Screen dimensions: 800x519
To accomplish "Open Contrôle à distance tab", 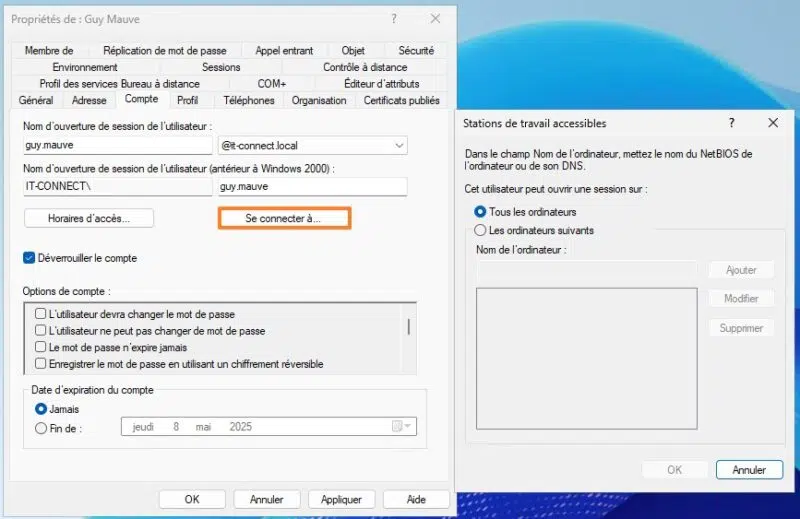I will point(365,67).
